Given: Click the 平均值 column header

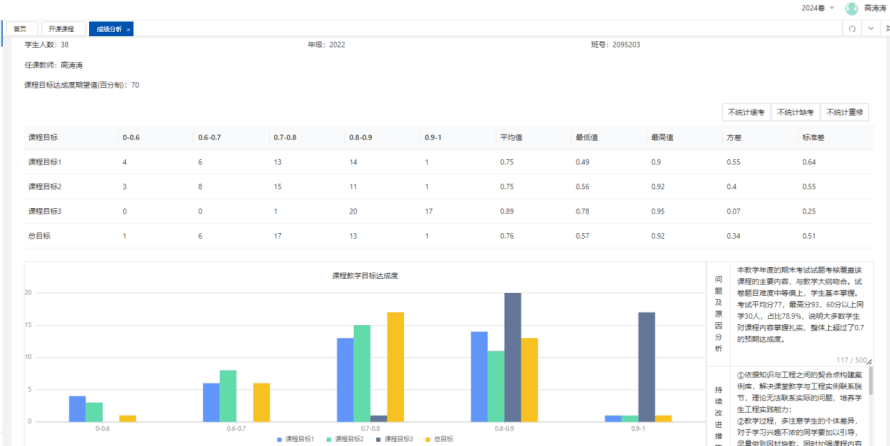Looking at the screenshot, I should [507, 136].
